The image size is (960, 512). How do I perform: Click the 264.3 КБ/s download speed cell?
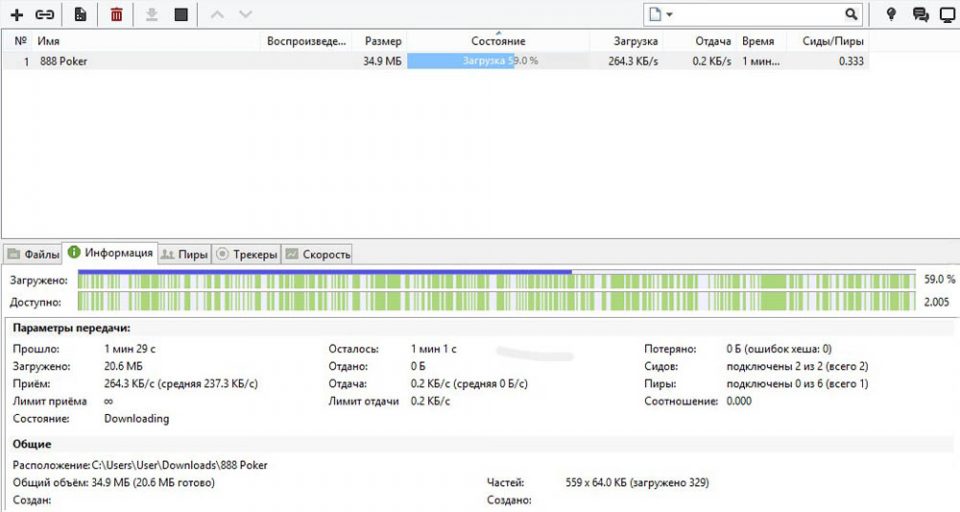pyautogui.click(x=633, y=61)
